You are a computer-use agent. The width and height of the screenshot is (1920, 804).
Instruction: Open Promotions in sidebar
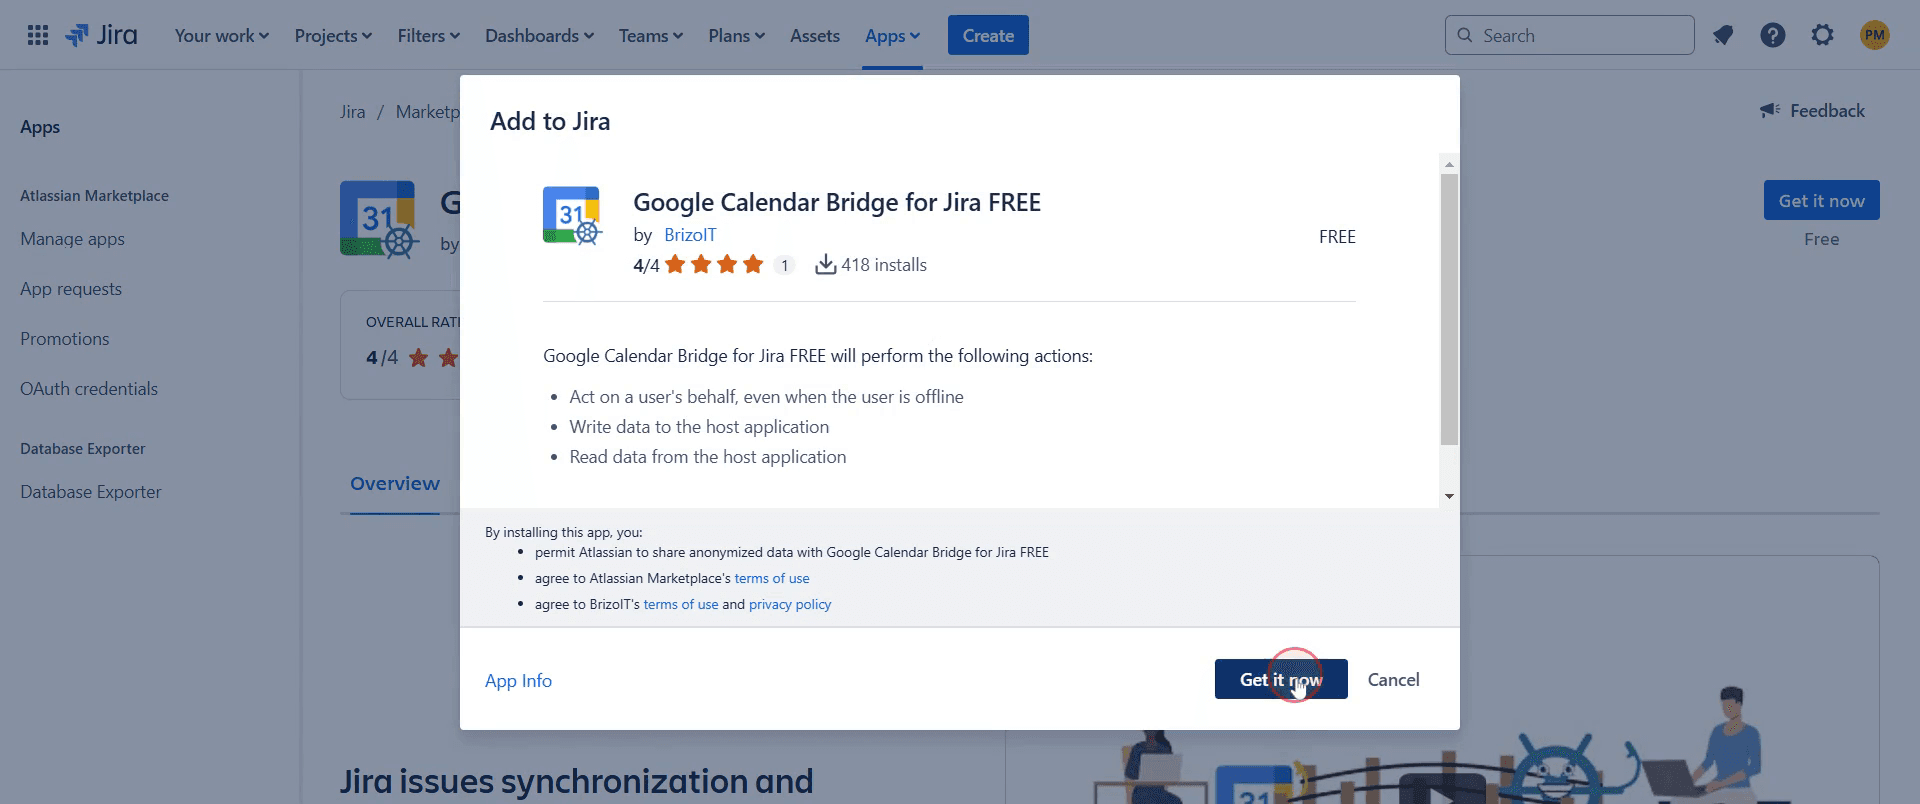(x=65, y=339)
